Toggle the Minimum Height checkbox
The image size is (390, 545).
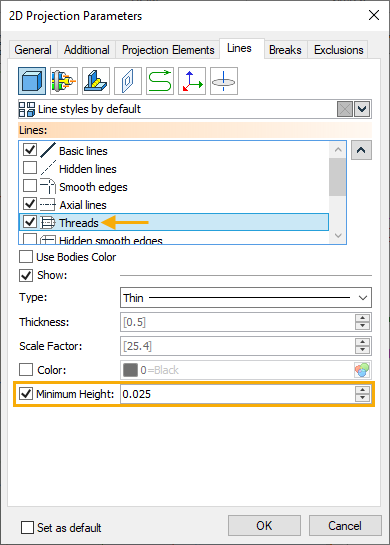[26, 394]
